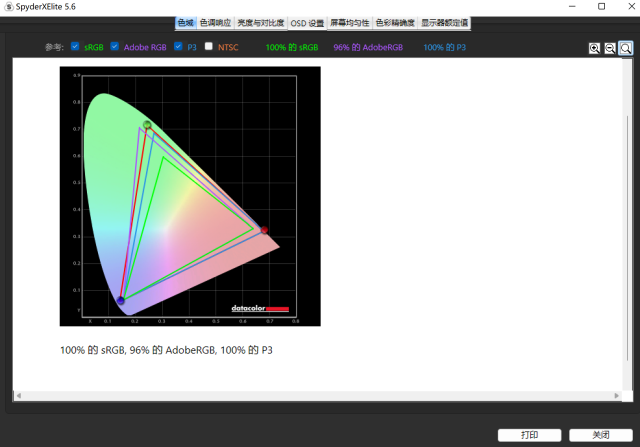Uncheck the sRGB reference checkbox
Viewport: 640px width, 447px height.
[75, 46]
